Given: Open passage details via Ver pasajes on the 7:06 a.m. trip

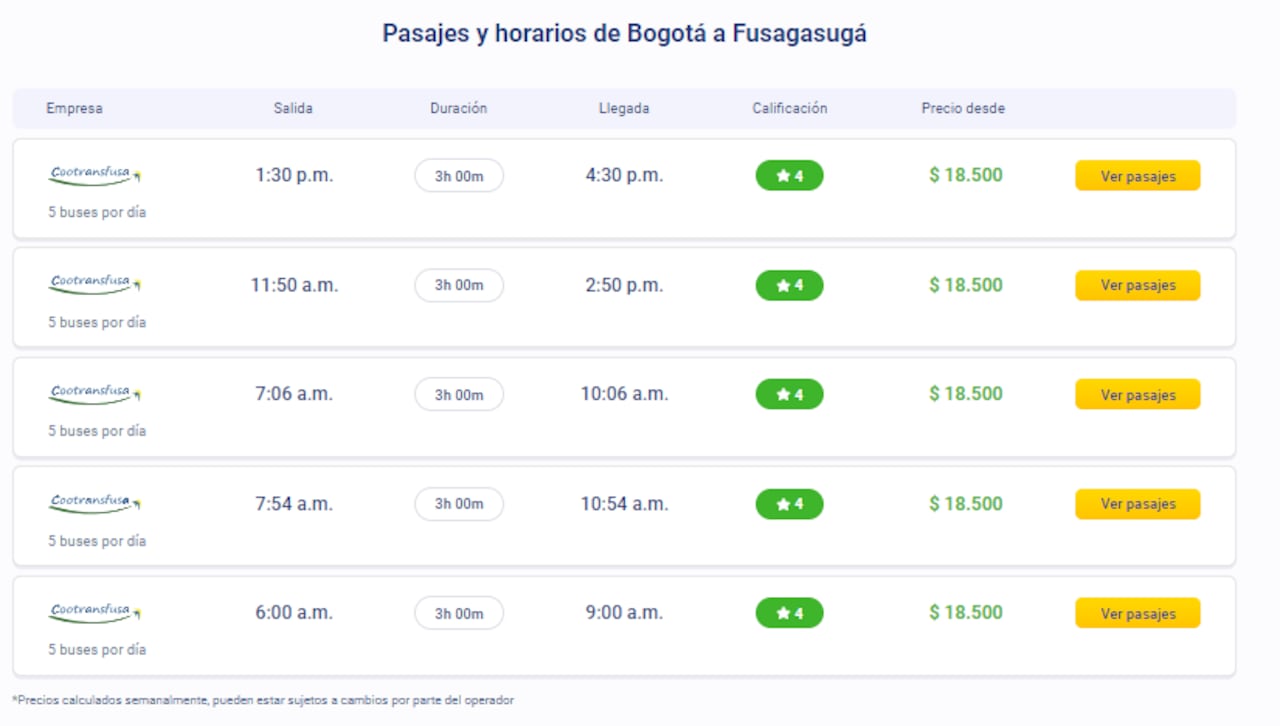Looking at the screenshot, I should [1137, 394].
